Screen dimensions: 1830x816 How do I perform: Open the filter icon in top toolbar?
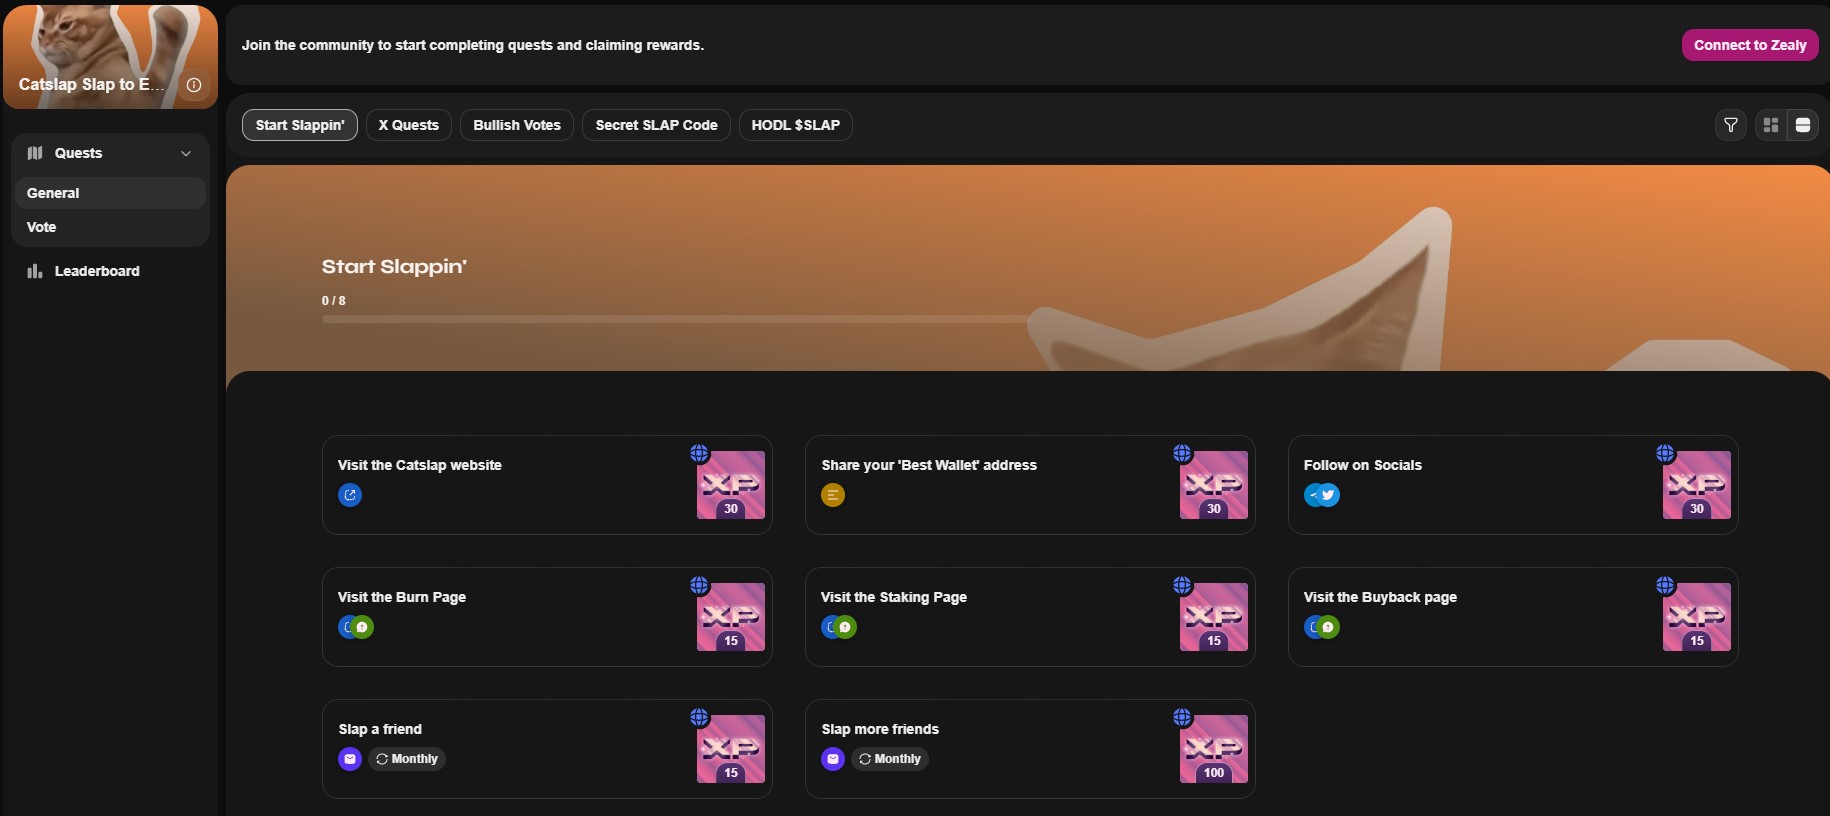click(x=1731, y=125)
